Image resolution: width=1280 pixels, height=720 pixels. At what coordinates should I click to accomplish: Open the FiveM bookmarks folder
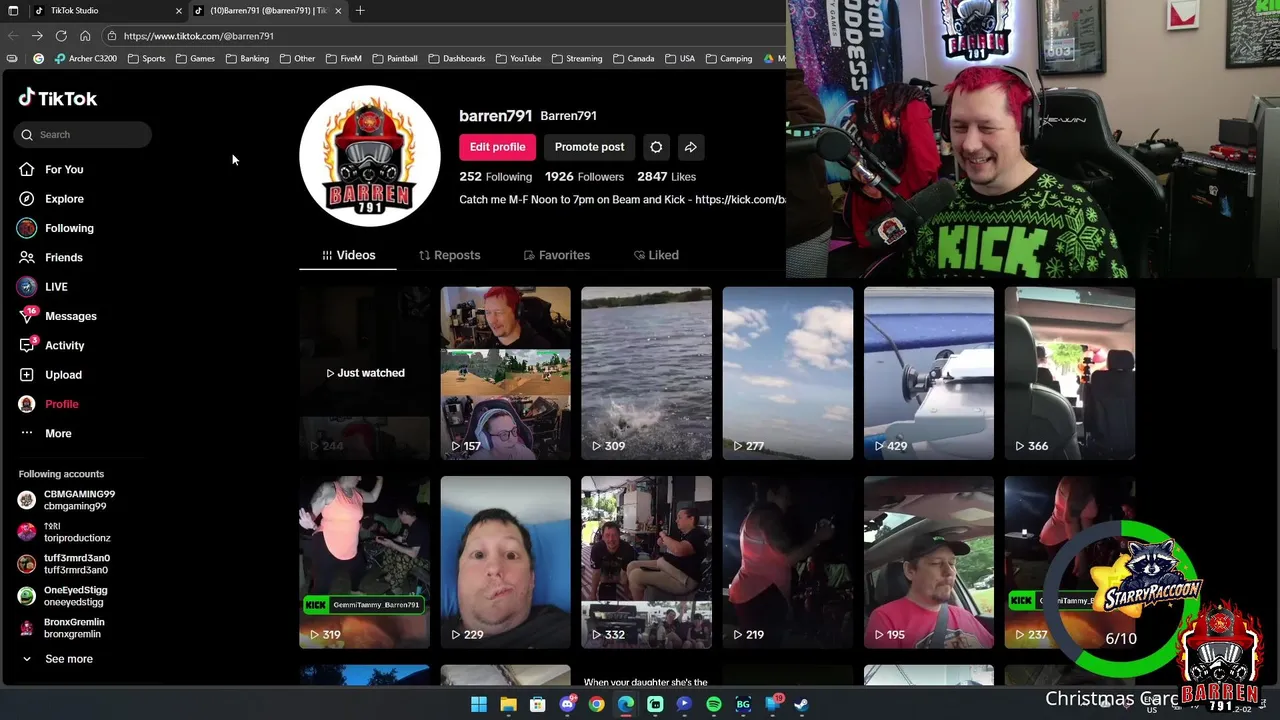(343, 59)
